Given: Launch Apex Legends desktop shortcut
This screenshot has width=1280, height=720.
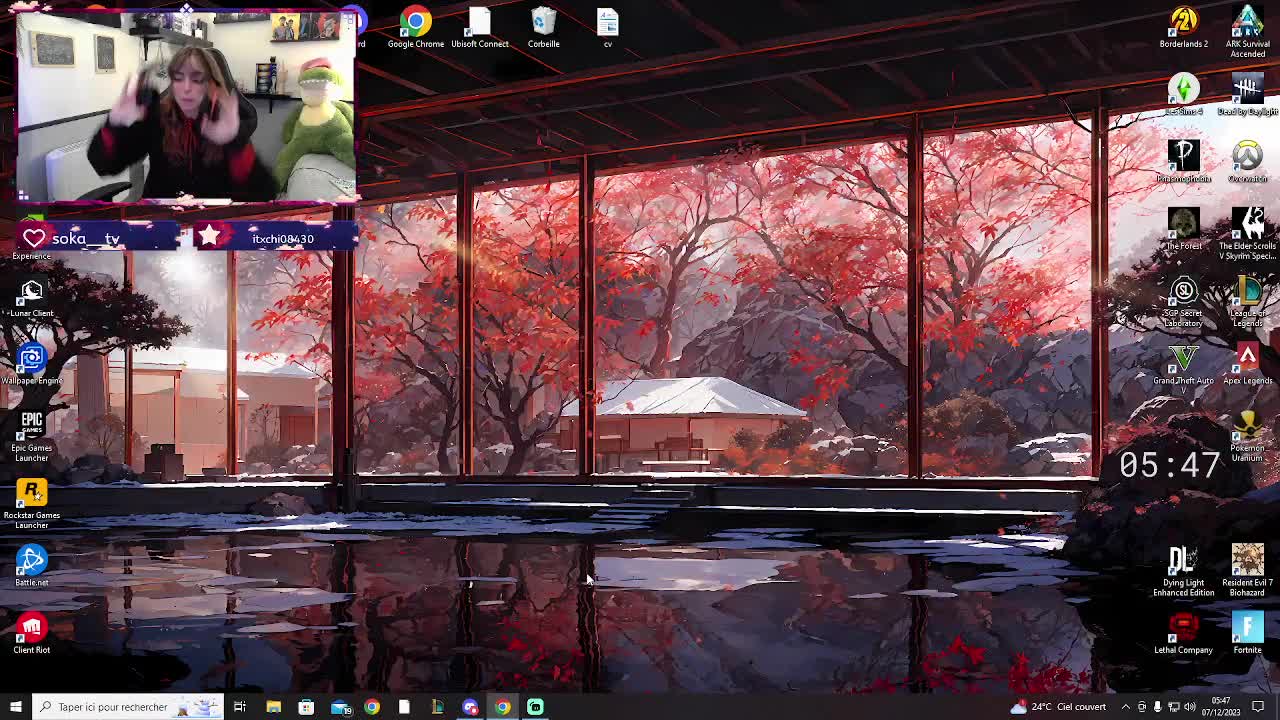Looking at the screenshot, I should 1247,364.
